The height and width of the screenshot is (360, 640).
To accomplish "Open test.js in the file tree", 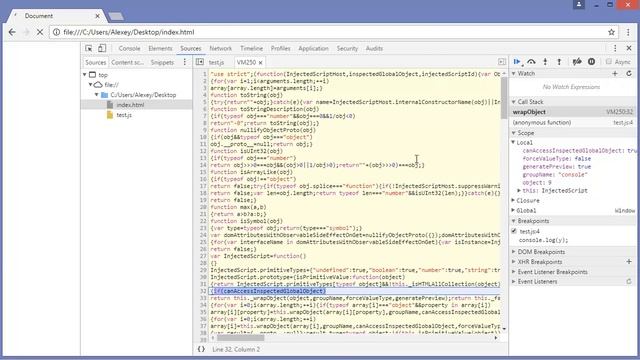I will pos(124,115).
